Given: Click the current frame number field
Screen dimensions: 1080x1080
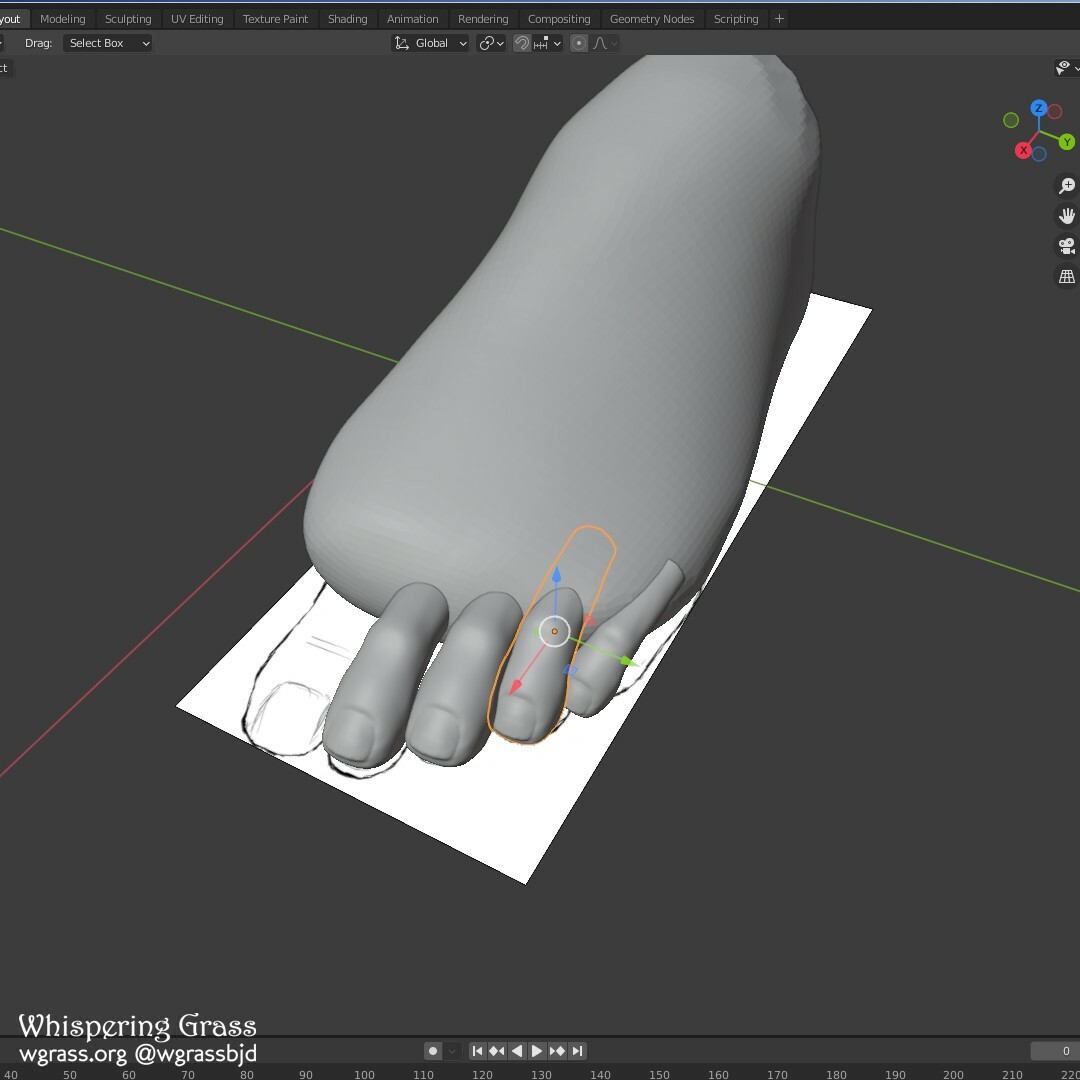Looking at the screenshot, I should [1055, 1051].
